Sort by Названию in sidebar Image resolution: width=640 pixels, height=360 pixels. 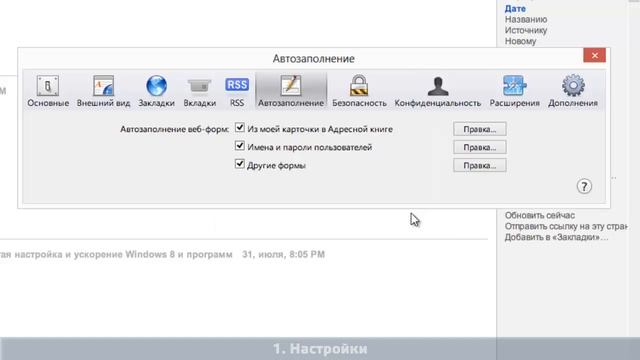coord(526,19)
